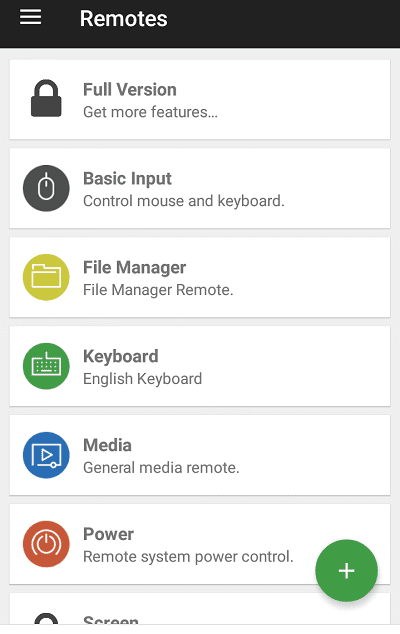400x634 pixels.
Task: Tap the blue Media player icon
Action: (x=46, y=455)
